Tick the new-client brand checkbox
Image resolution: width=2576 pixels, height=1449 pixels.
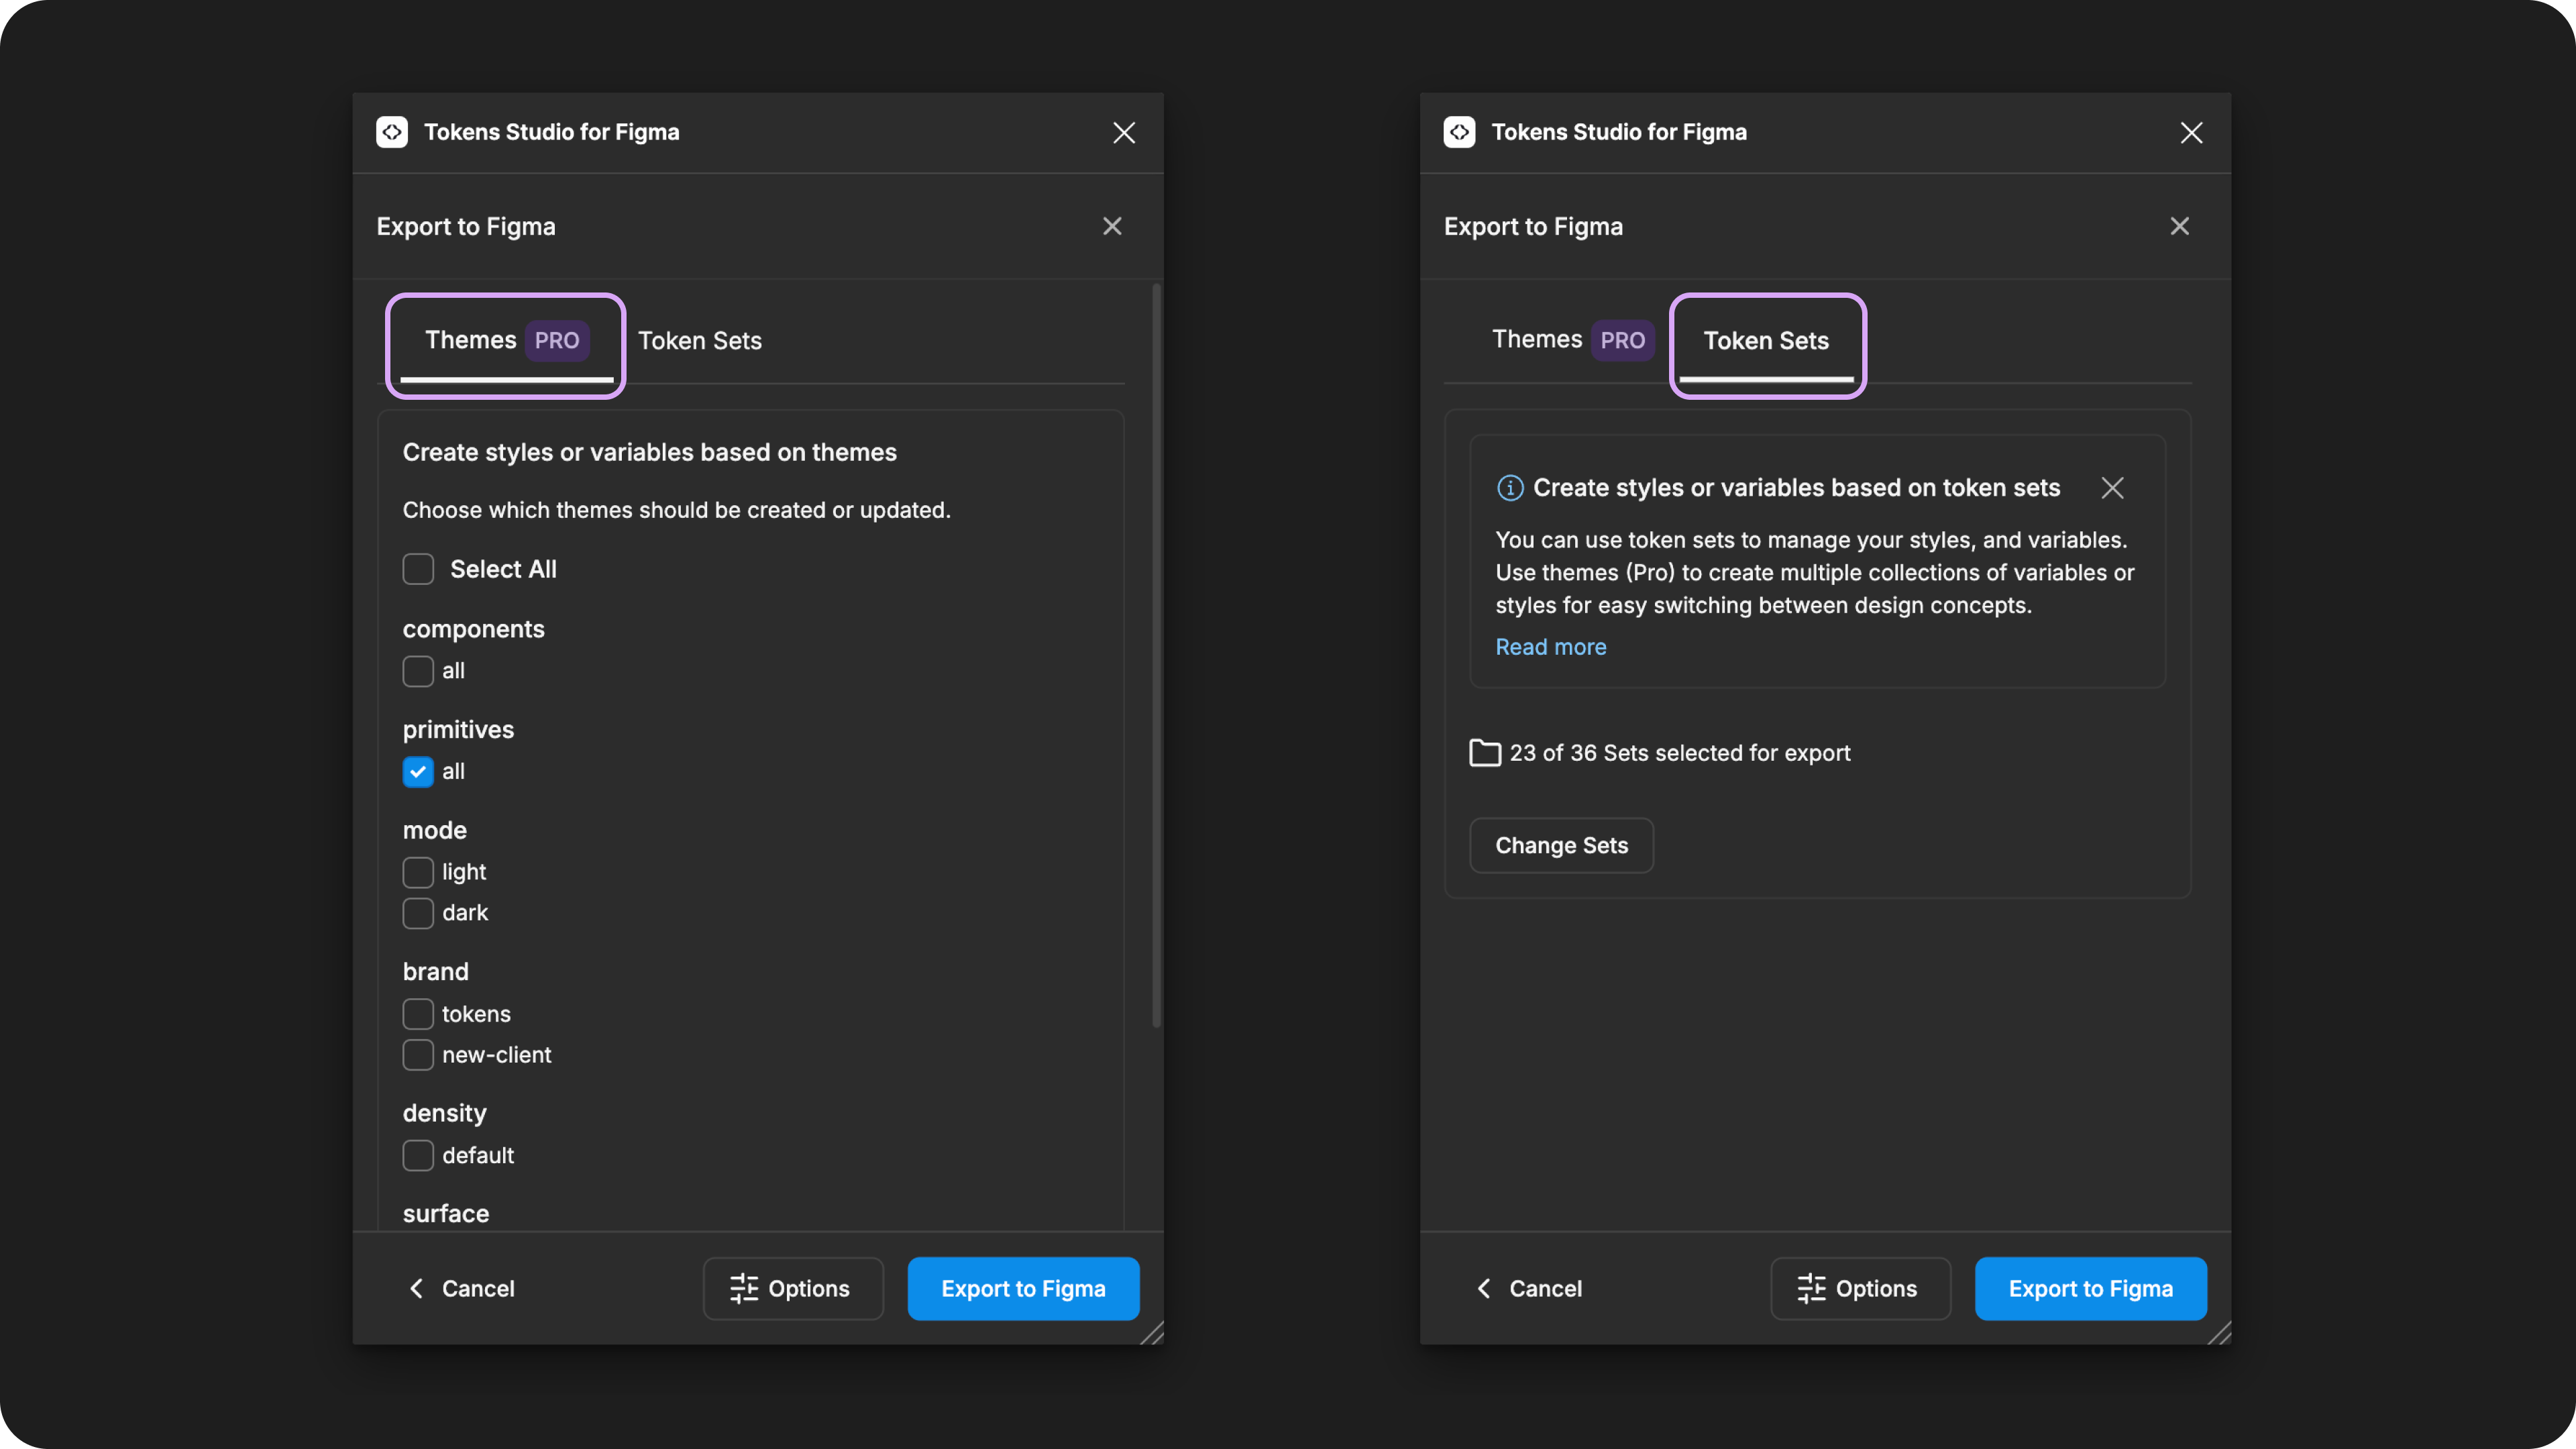pyautogui.click(x=418, y=1055)
